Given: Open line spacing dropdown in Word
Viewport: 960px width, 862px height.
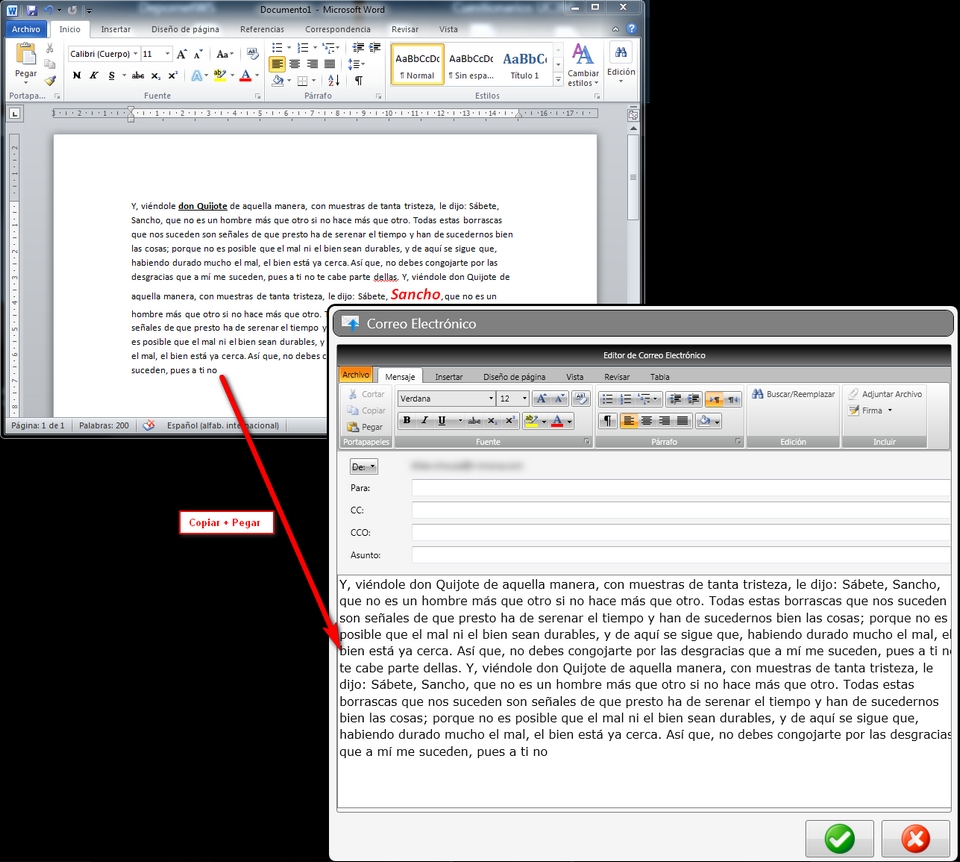Looking at the screenshot, I should click(x=356, y=64).
